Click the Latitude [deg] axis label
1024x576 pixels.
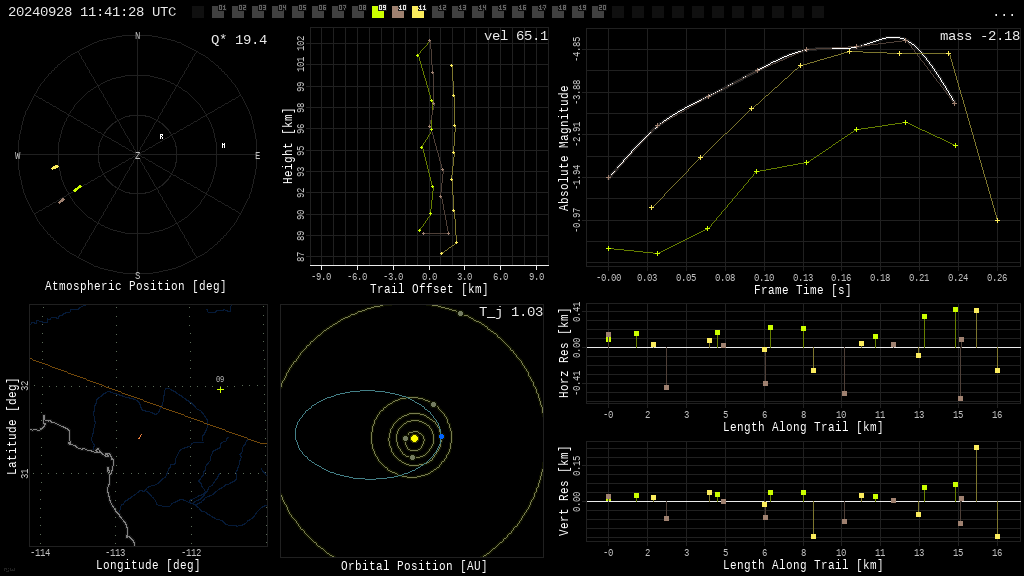[x=12, y=426]
